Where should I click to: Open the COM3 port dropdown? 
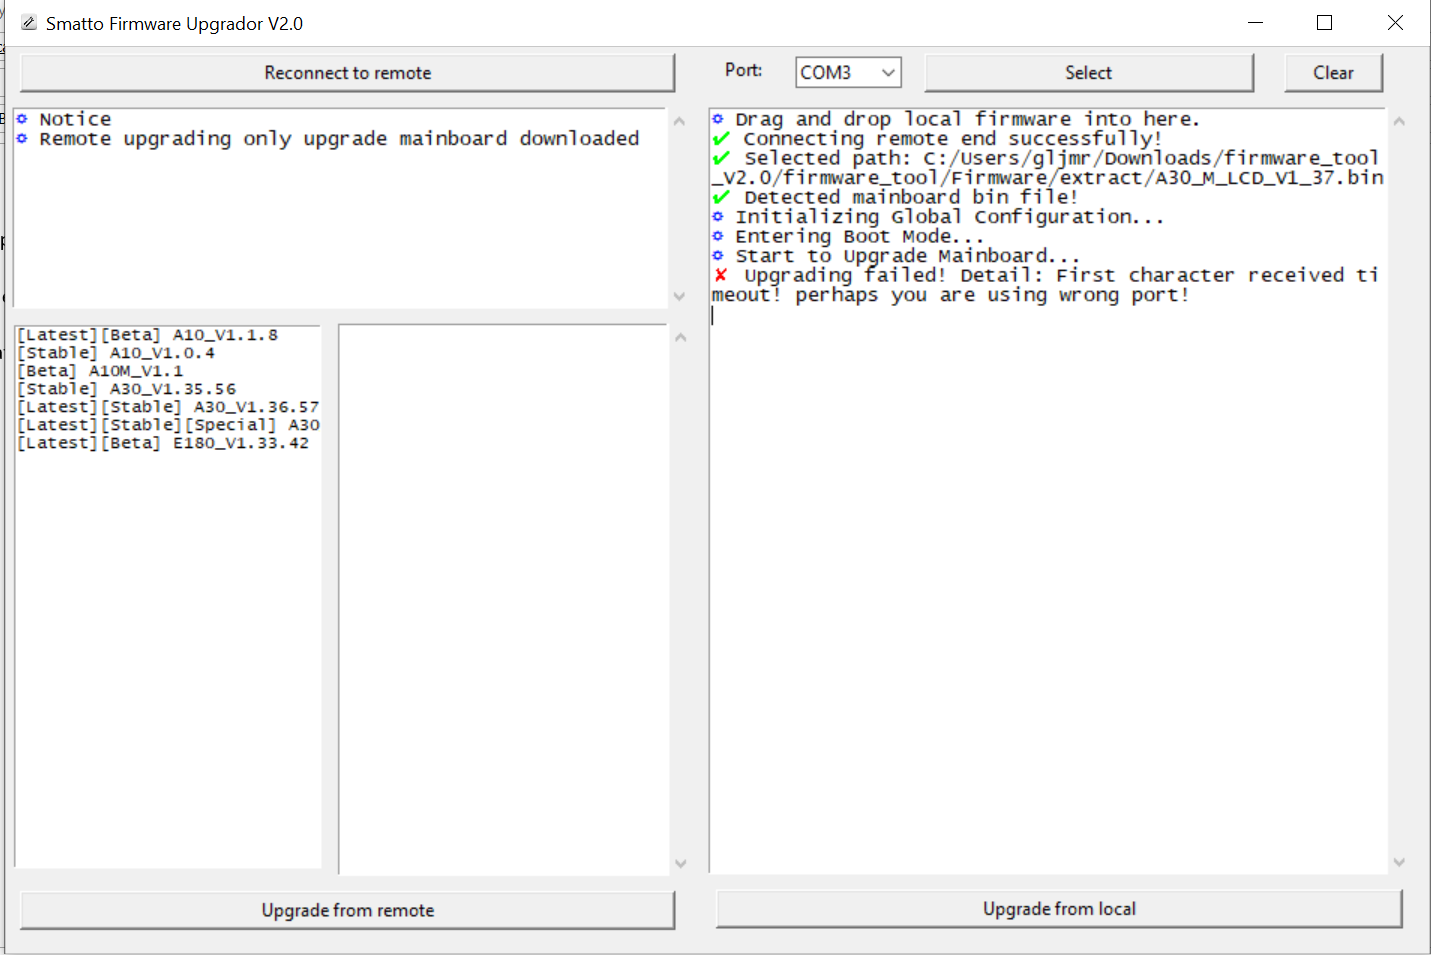tap(848, 72)
